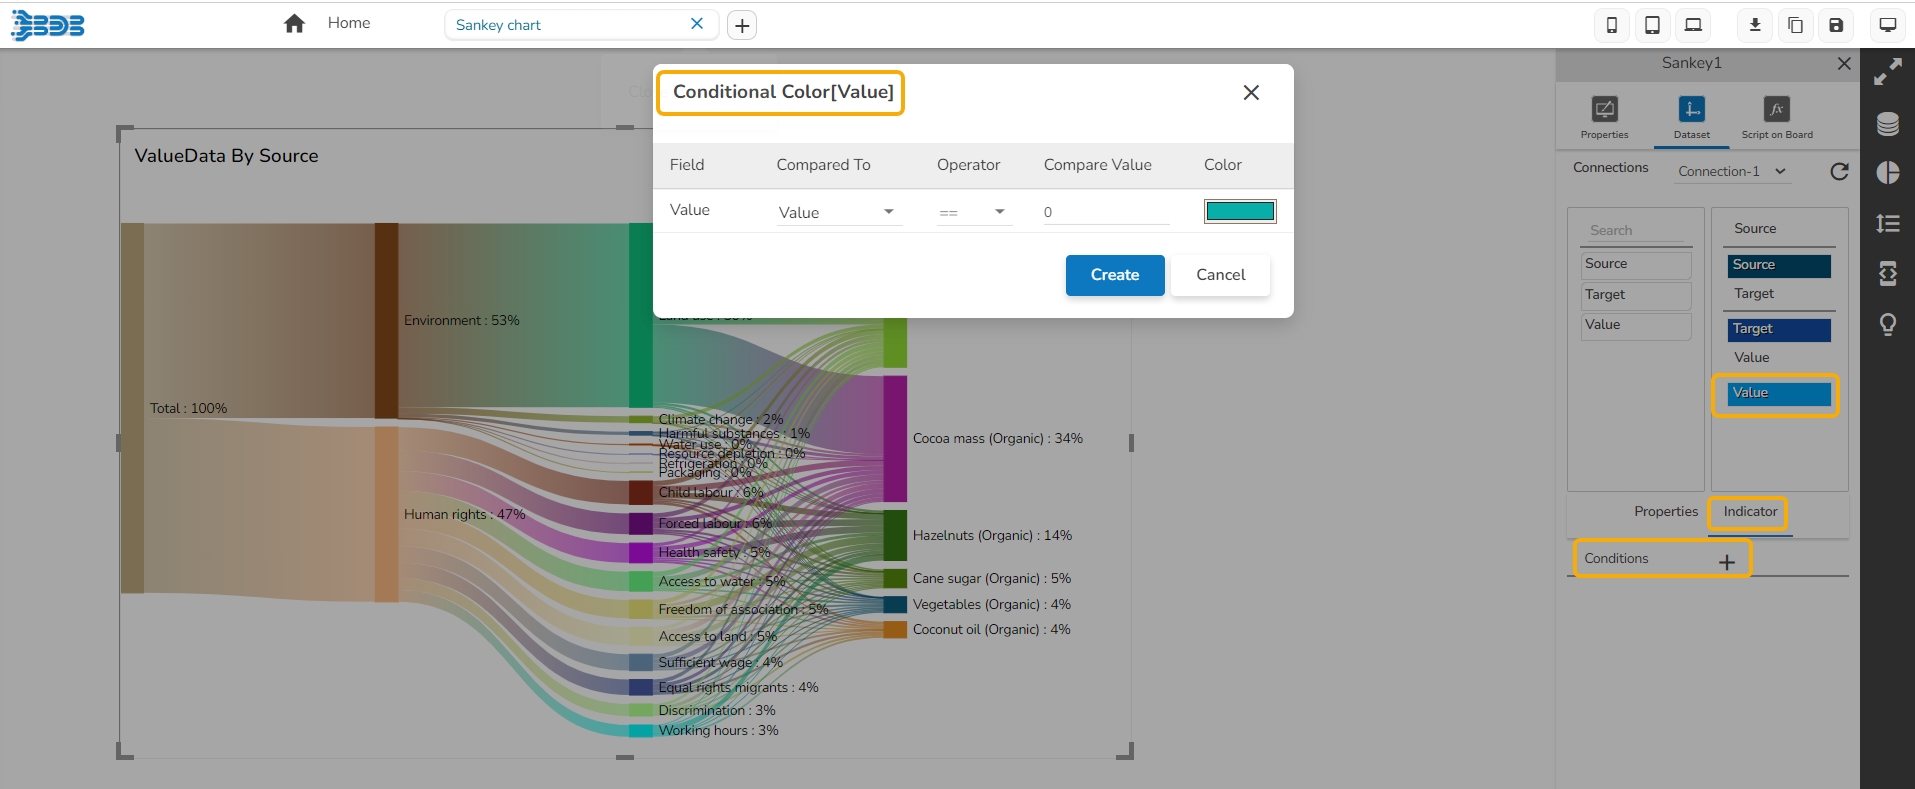Switch to mobile phone view icon
The height and width of the screenshot is (789, 1915).
pos(1611,25)
